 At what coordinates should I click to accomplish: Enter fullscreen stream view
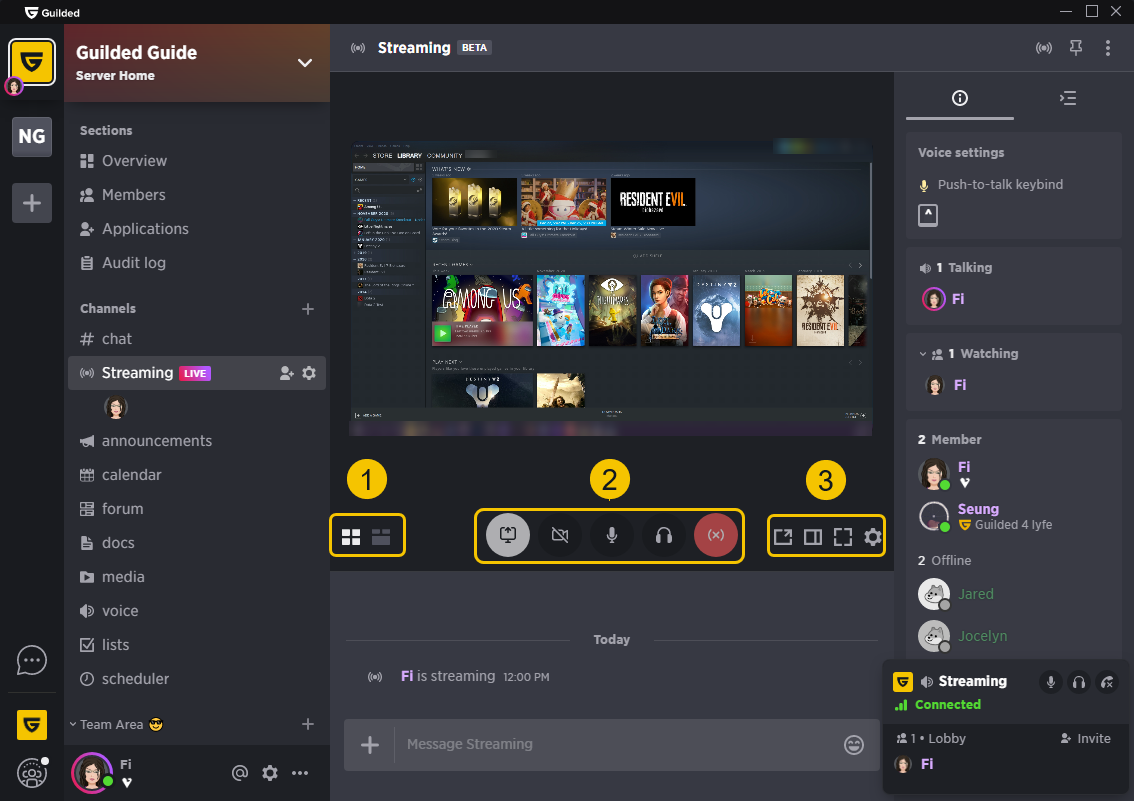pos(843,536)
